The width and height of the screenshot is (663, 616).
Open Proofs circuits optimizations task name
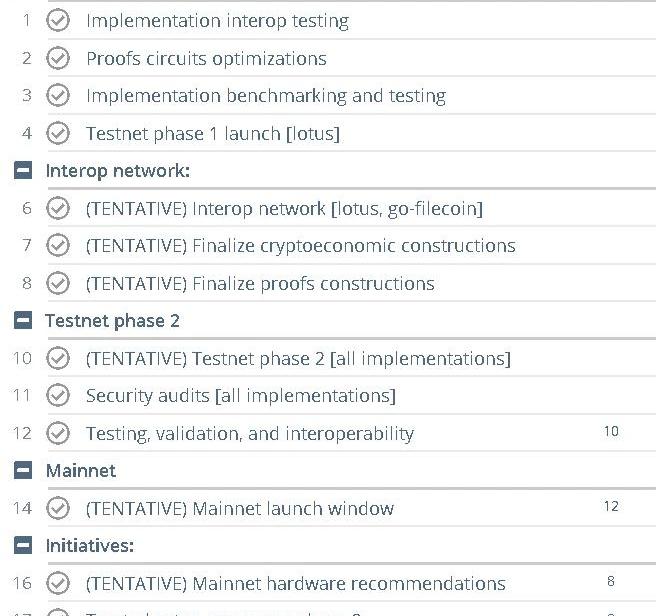[x=206, y=59]
